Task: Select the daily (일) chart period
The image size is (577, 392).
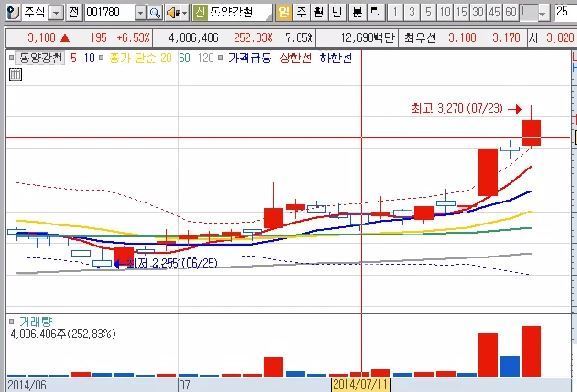Action: click(x=284, y=13)
